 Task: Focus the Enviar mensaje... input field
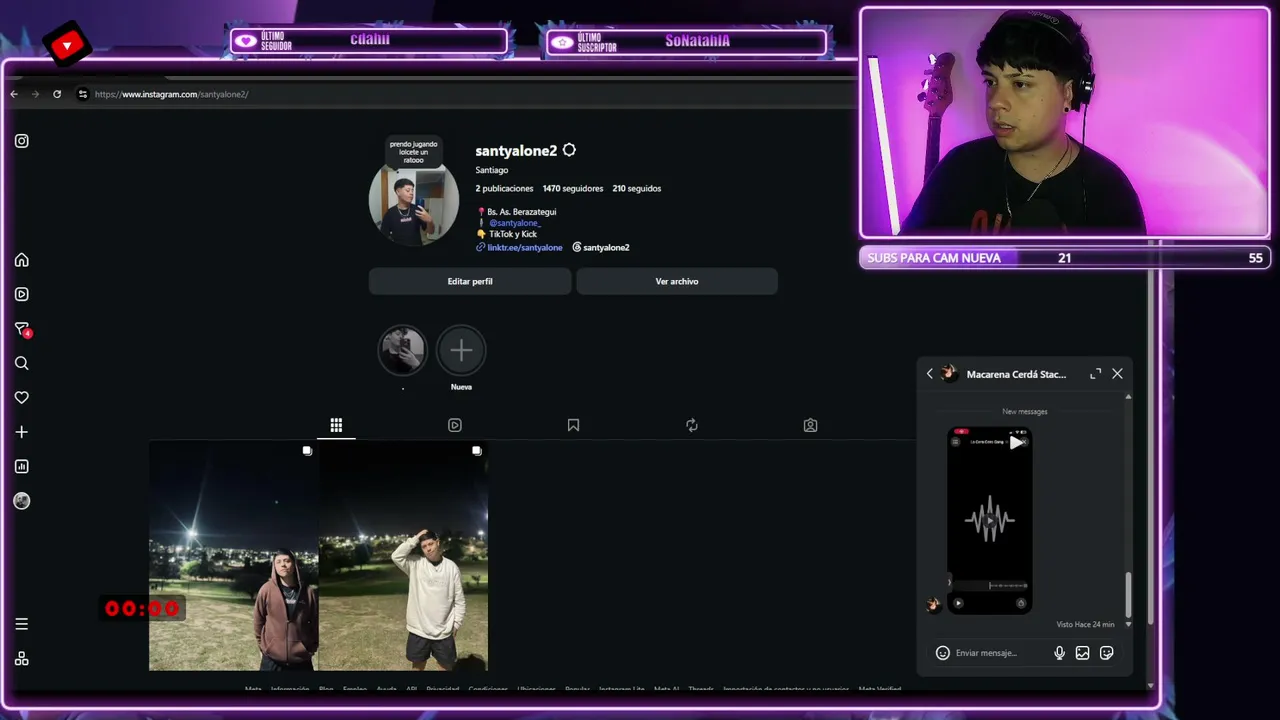coord(998,653)
